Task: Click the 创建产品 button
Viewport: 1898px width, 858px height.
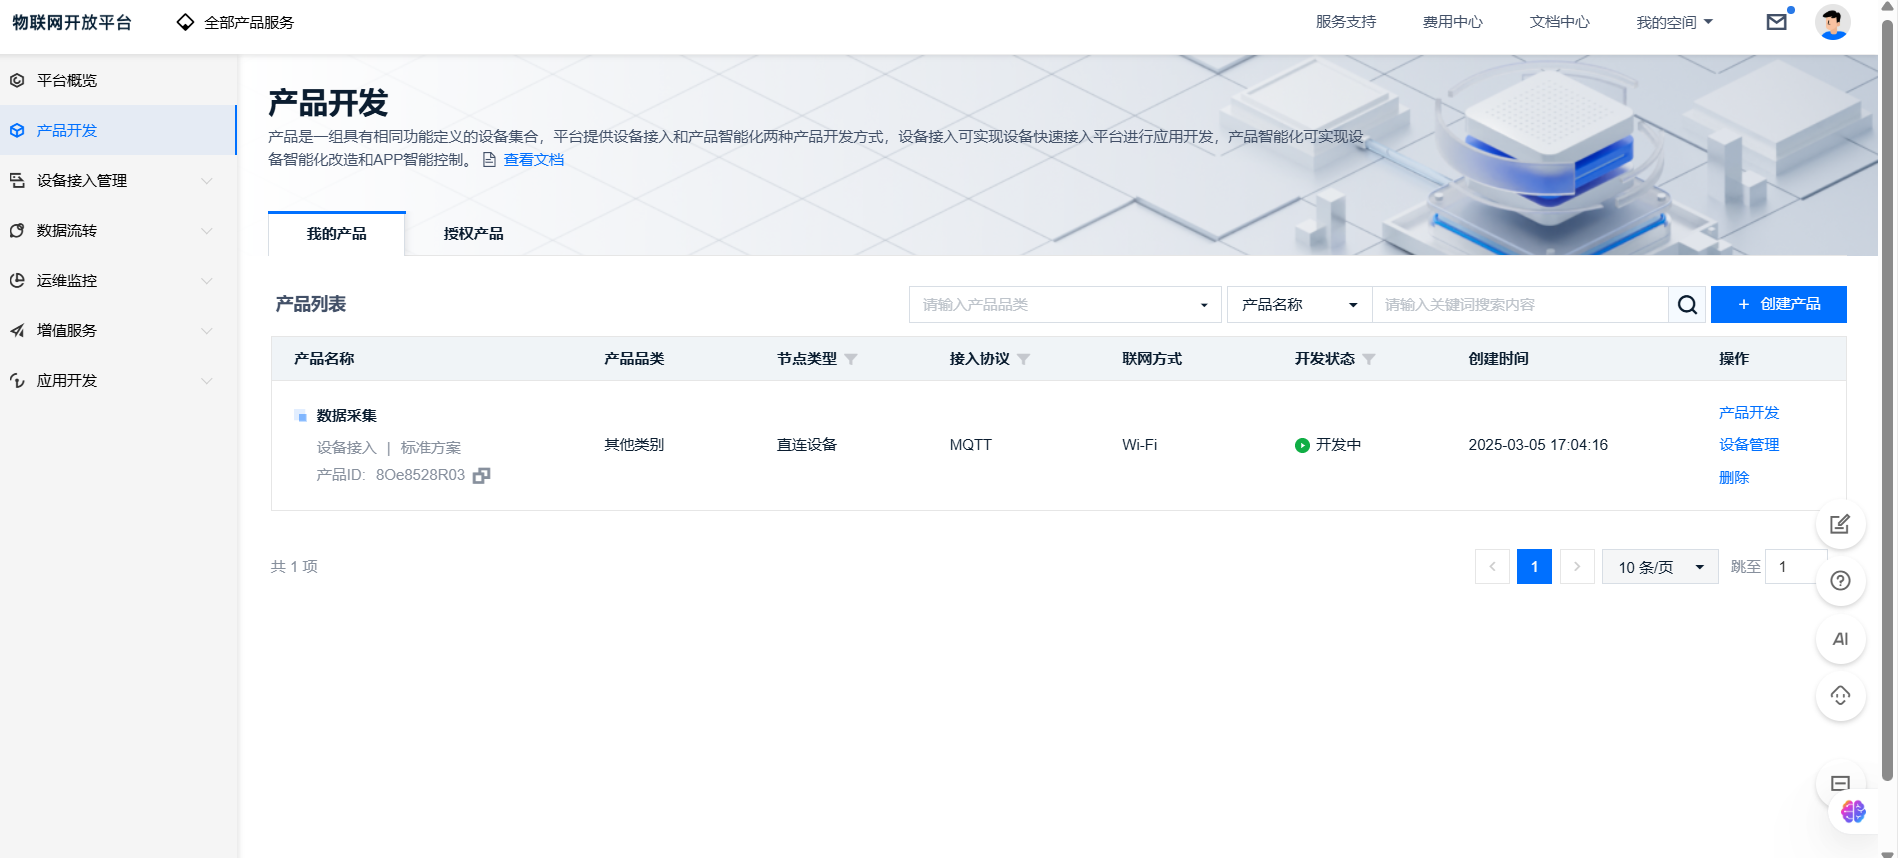Action: click(1778, 304)
